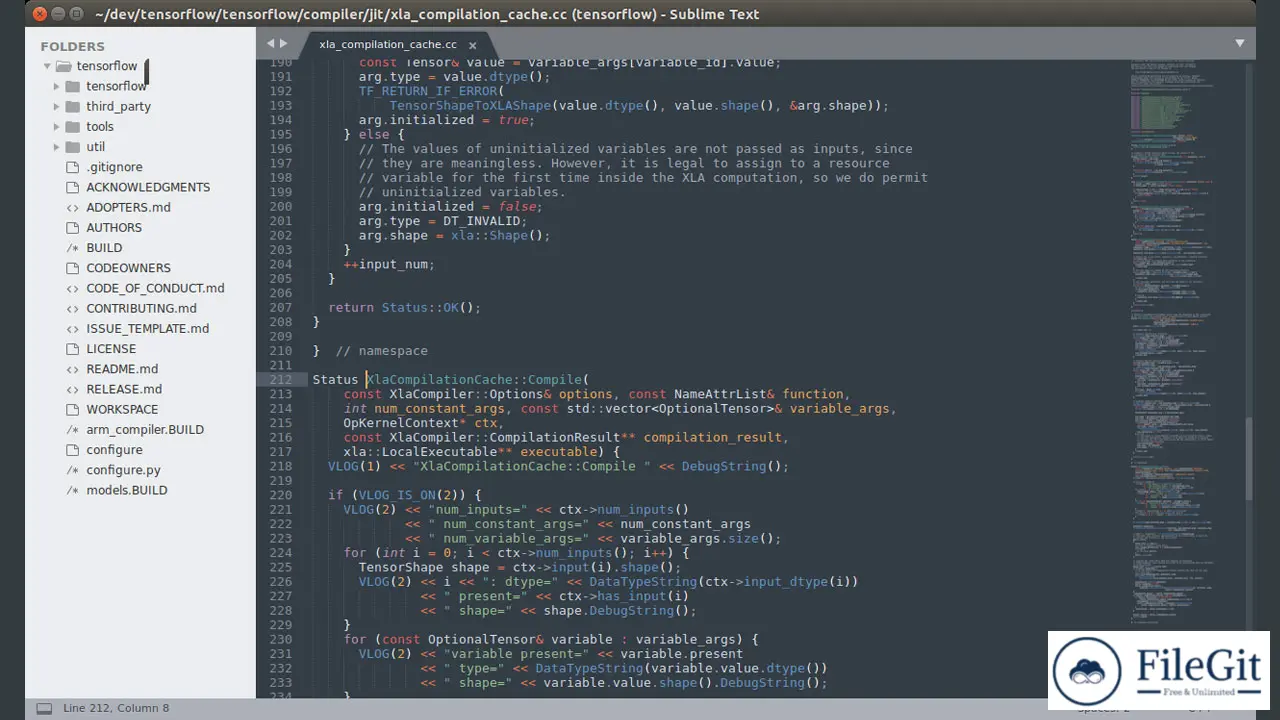This screenshot has width=1280, height=720.
Task: Click the AUTHORS markup file icon
Action: pyautogui.click(x=72, y=227)
